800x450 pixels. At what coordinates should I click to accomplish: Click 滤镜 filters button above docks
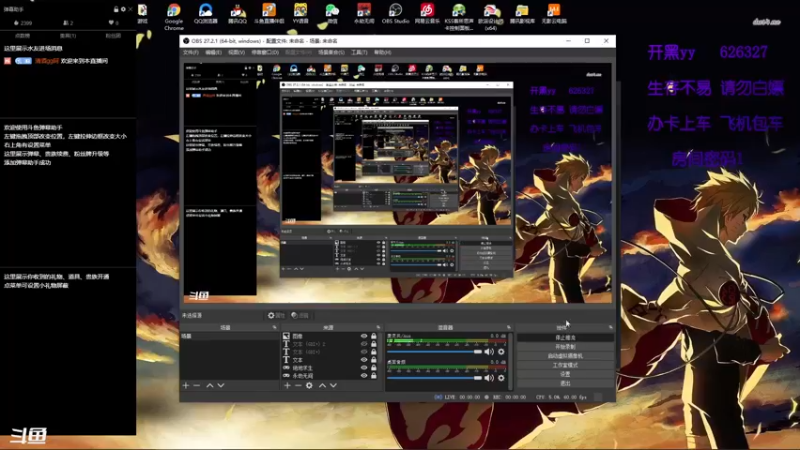coord(300,315)
